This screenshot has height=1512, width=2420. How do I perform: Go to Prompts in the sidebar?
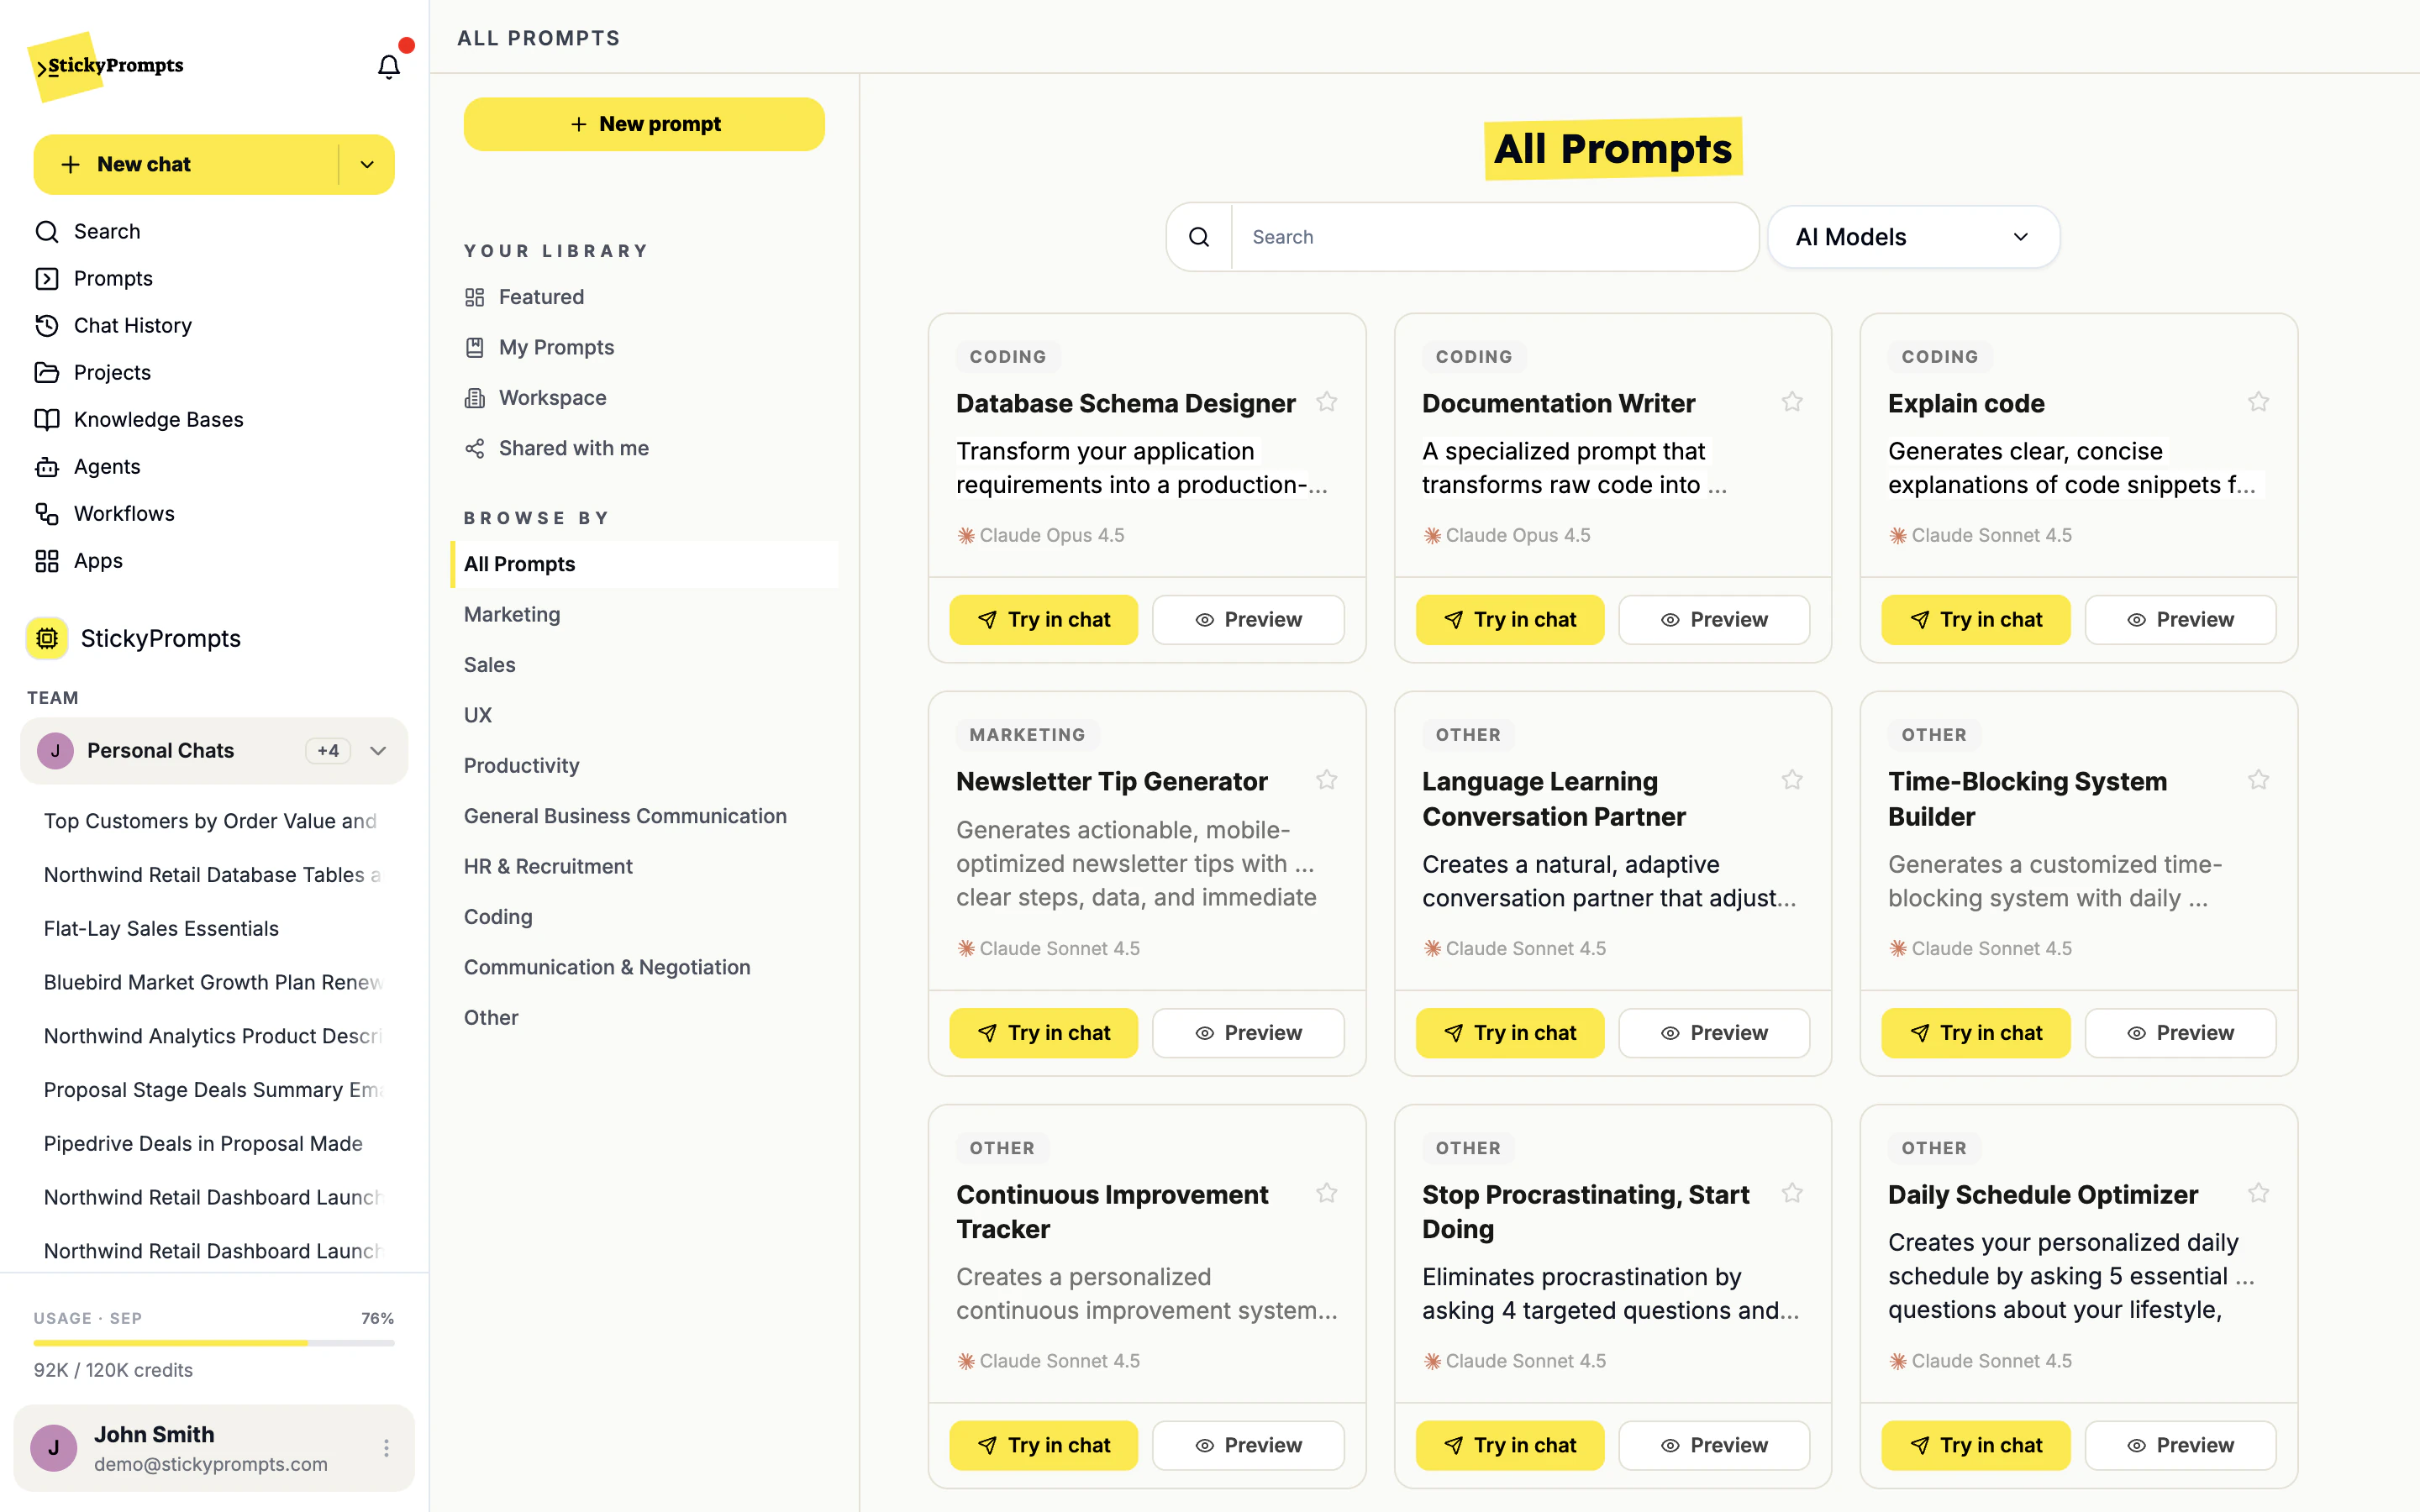(93, 279)
